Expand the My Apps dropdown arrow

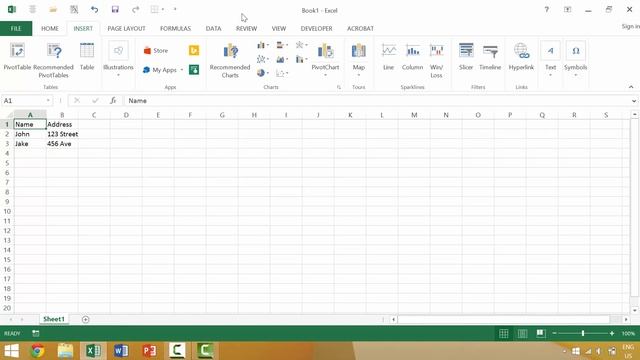pyautogui.click(x=182, y=70)
